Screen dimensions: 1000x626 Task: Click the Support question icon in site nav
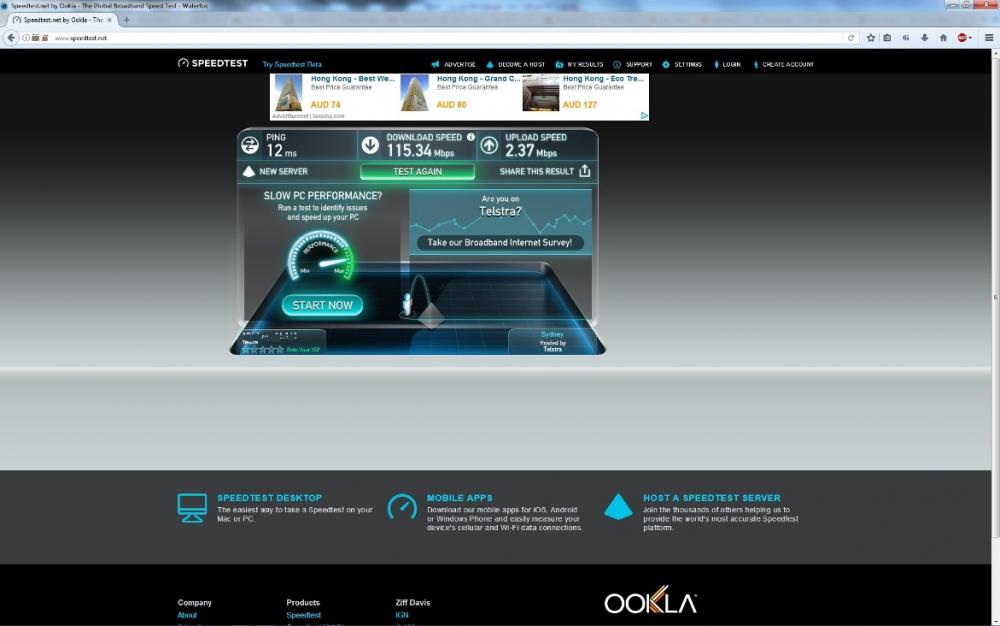[617, 64]
